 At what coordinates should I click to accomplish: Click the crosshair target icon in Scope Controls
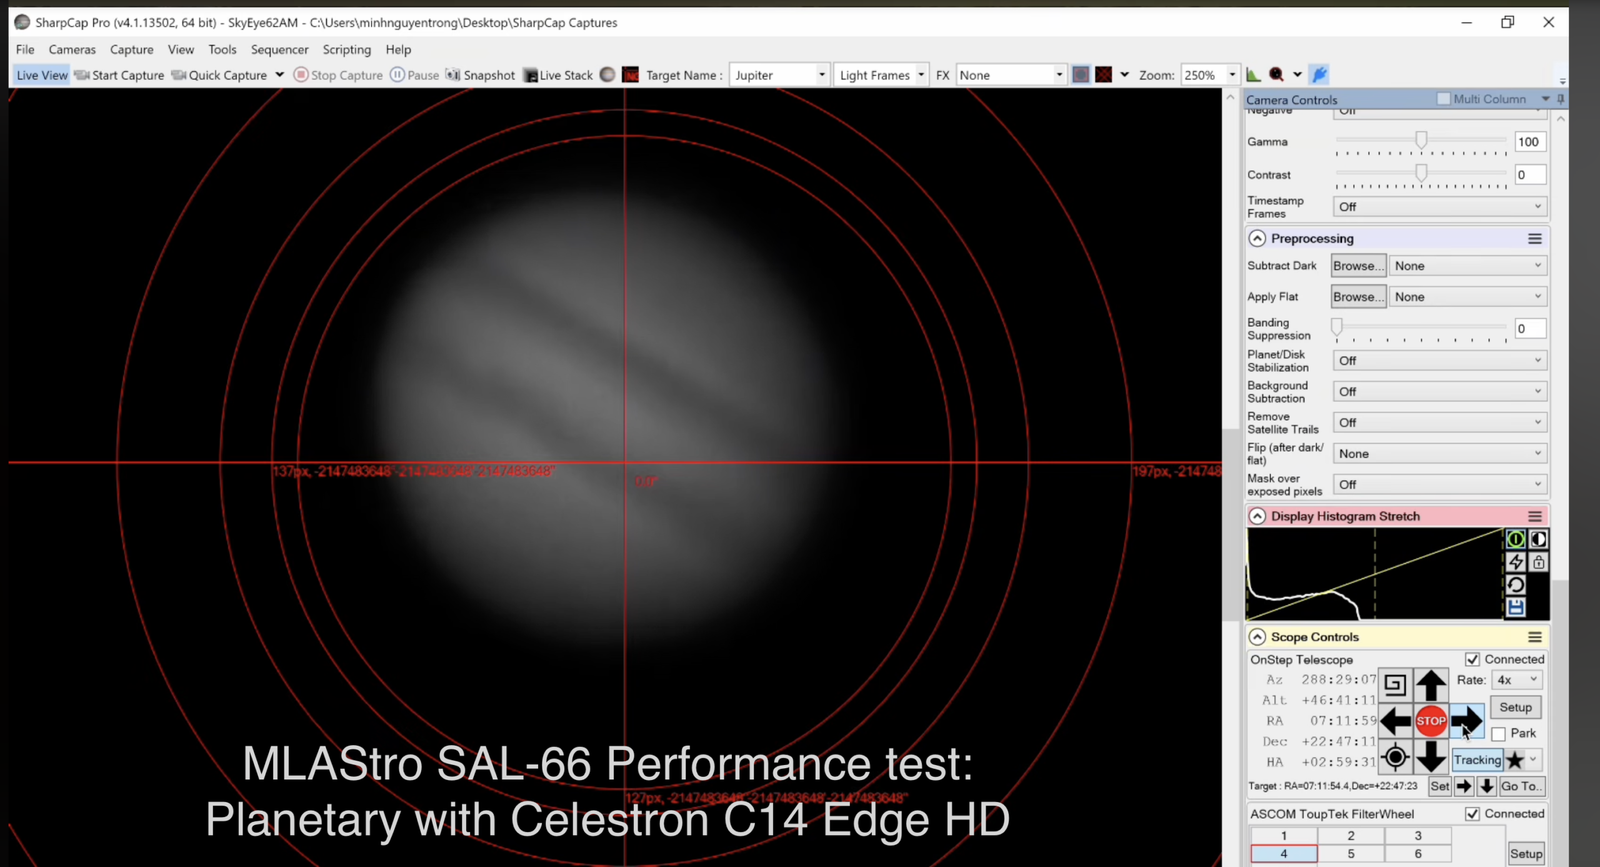click(x=1395, y=758)
